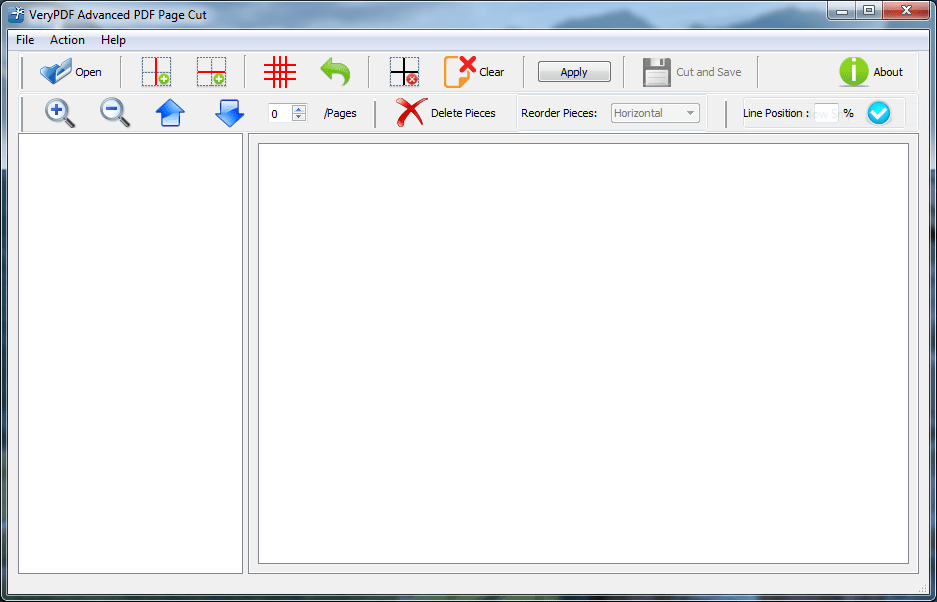Open a PDF file with Open button
Screen dimensions: 937x602
pos(71,72)
